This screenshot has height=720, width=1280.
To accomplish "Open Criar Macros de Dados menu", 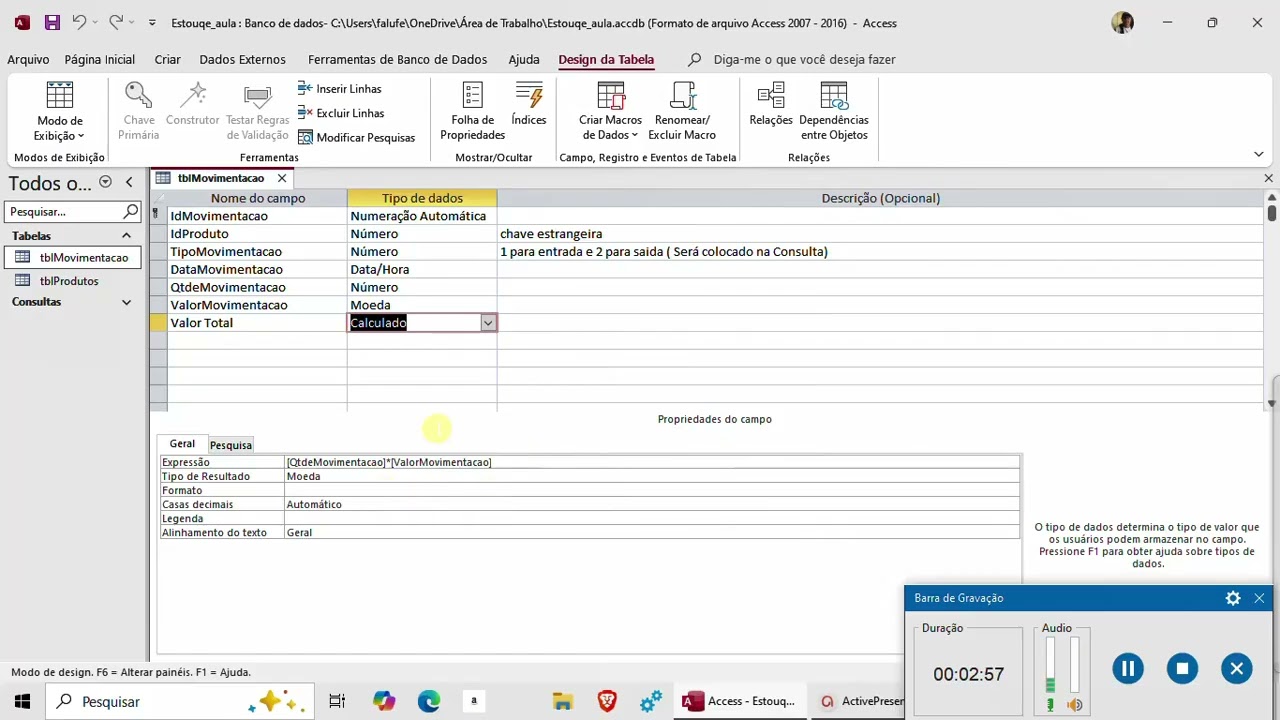I will 610,111.
